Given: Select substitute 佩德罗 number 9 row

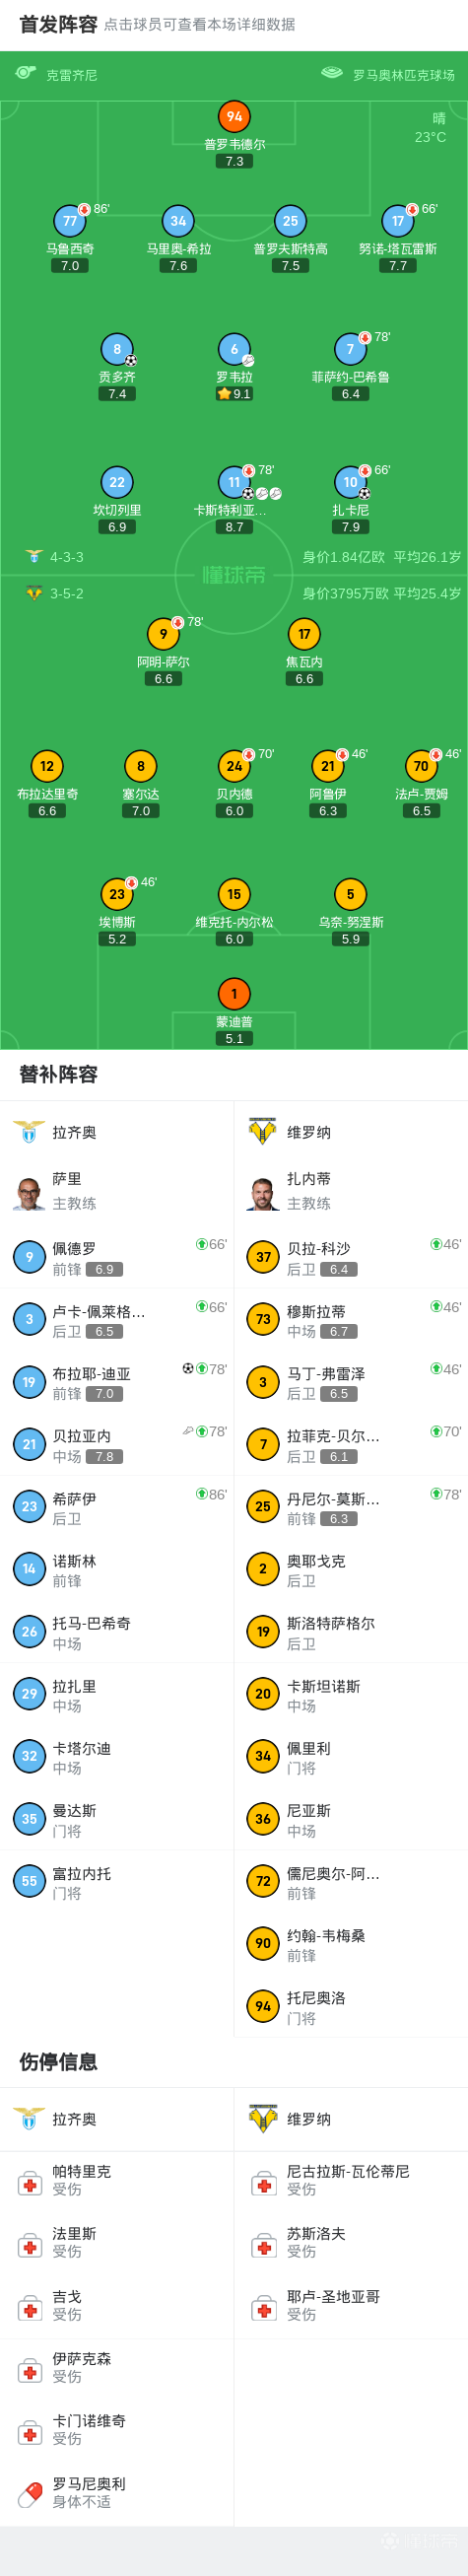Looking at the screenshot, I should click(117, 1257).
